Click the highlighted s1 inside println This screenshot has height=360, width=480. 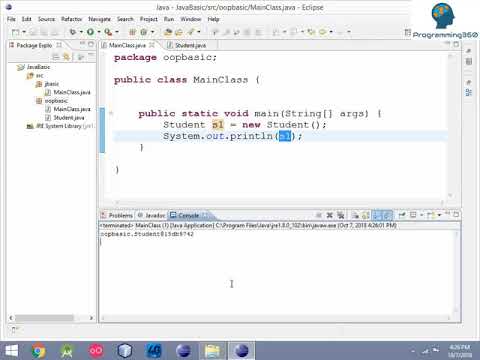click(x=285, y=136)
